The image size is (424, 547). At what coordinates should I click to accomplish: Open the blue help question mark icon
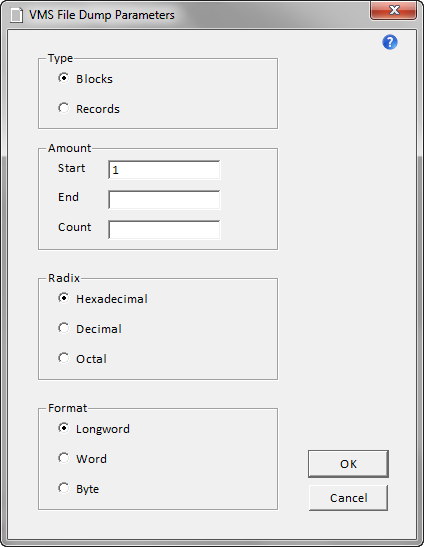390,42
